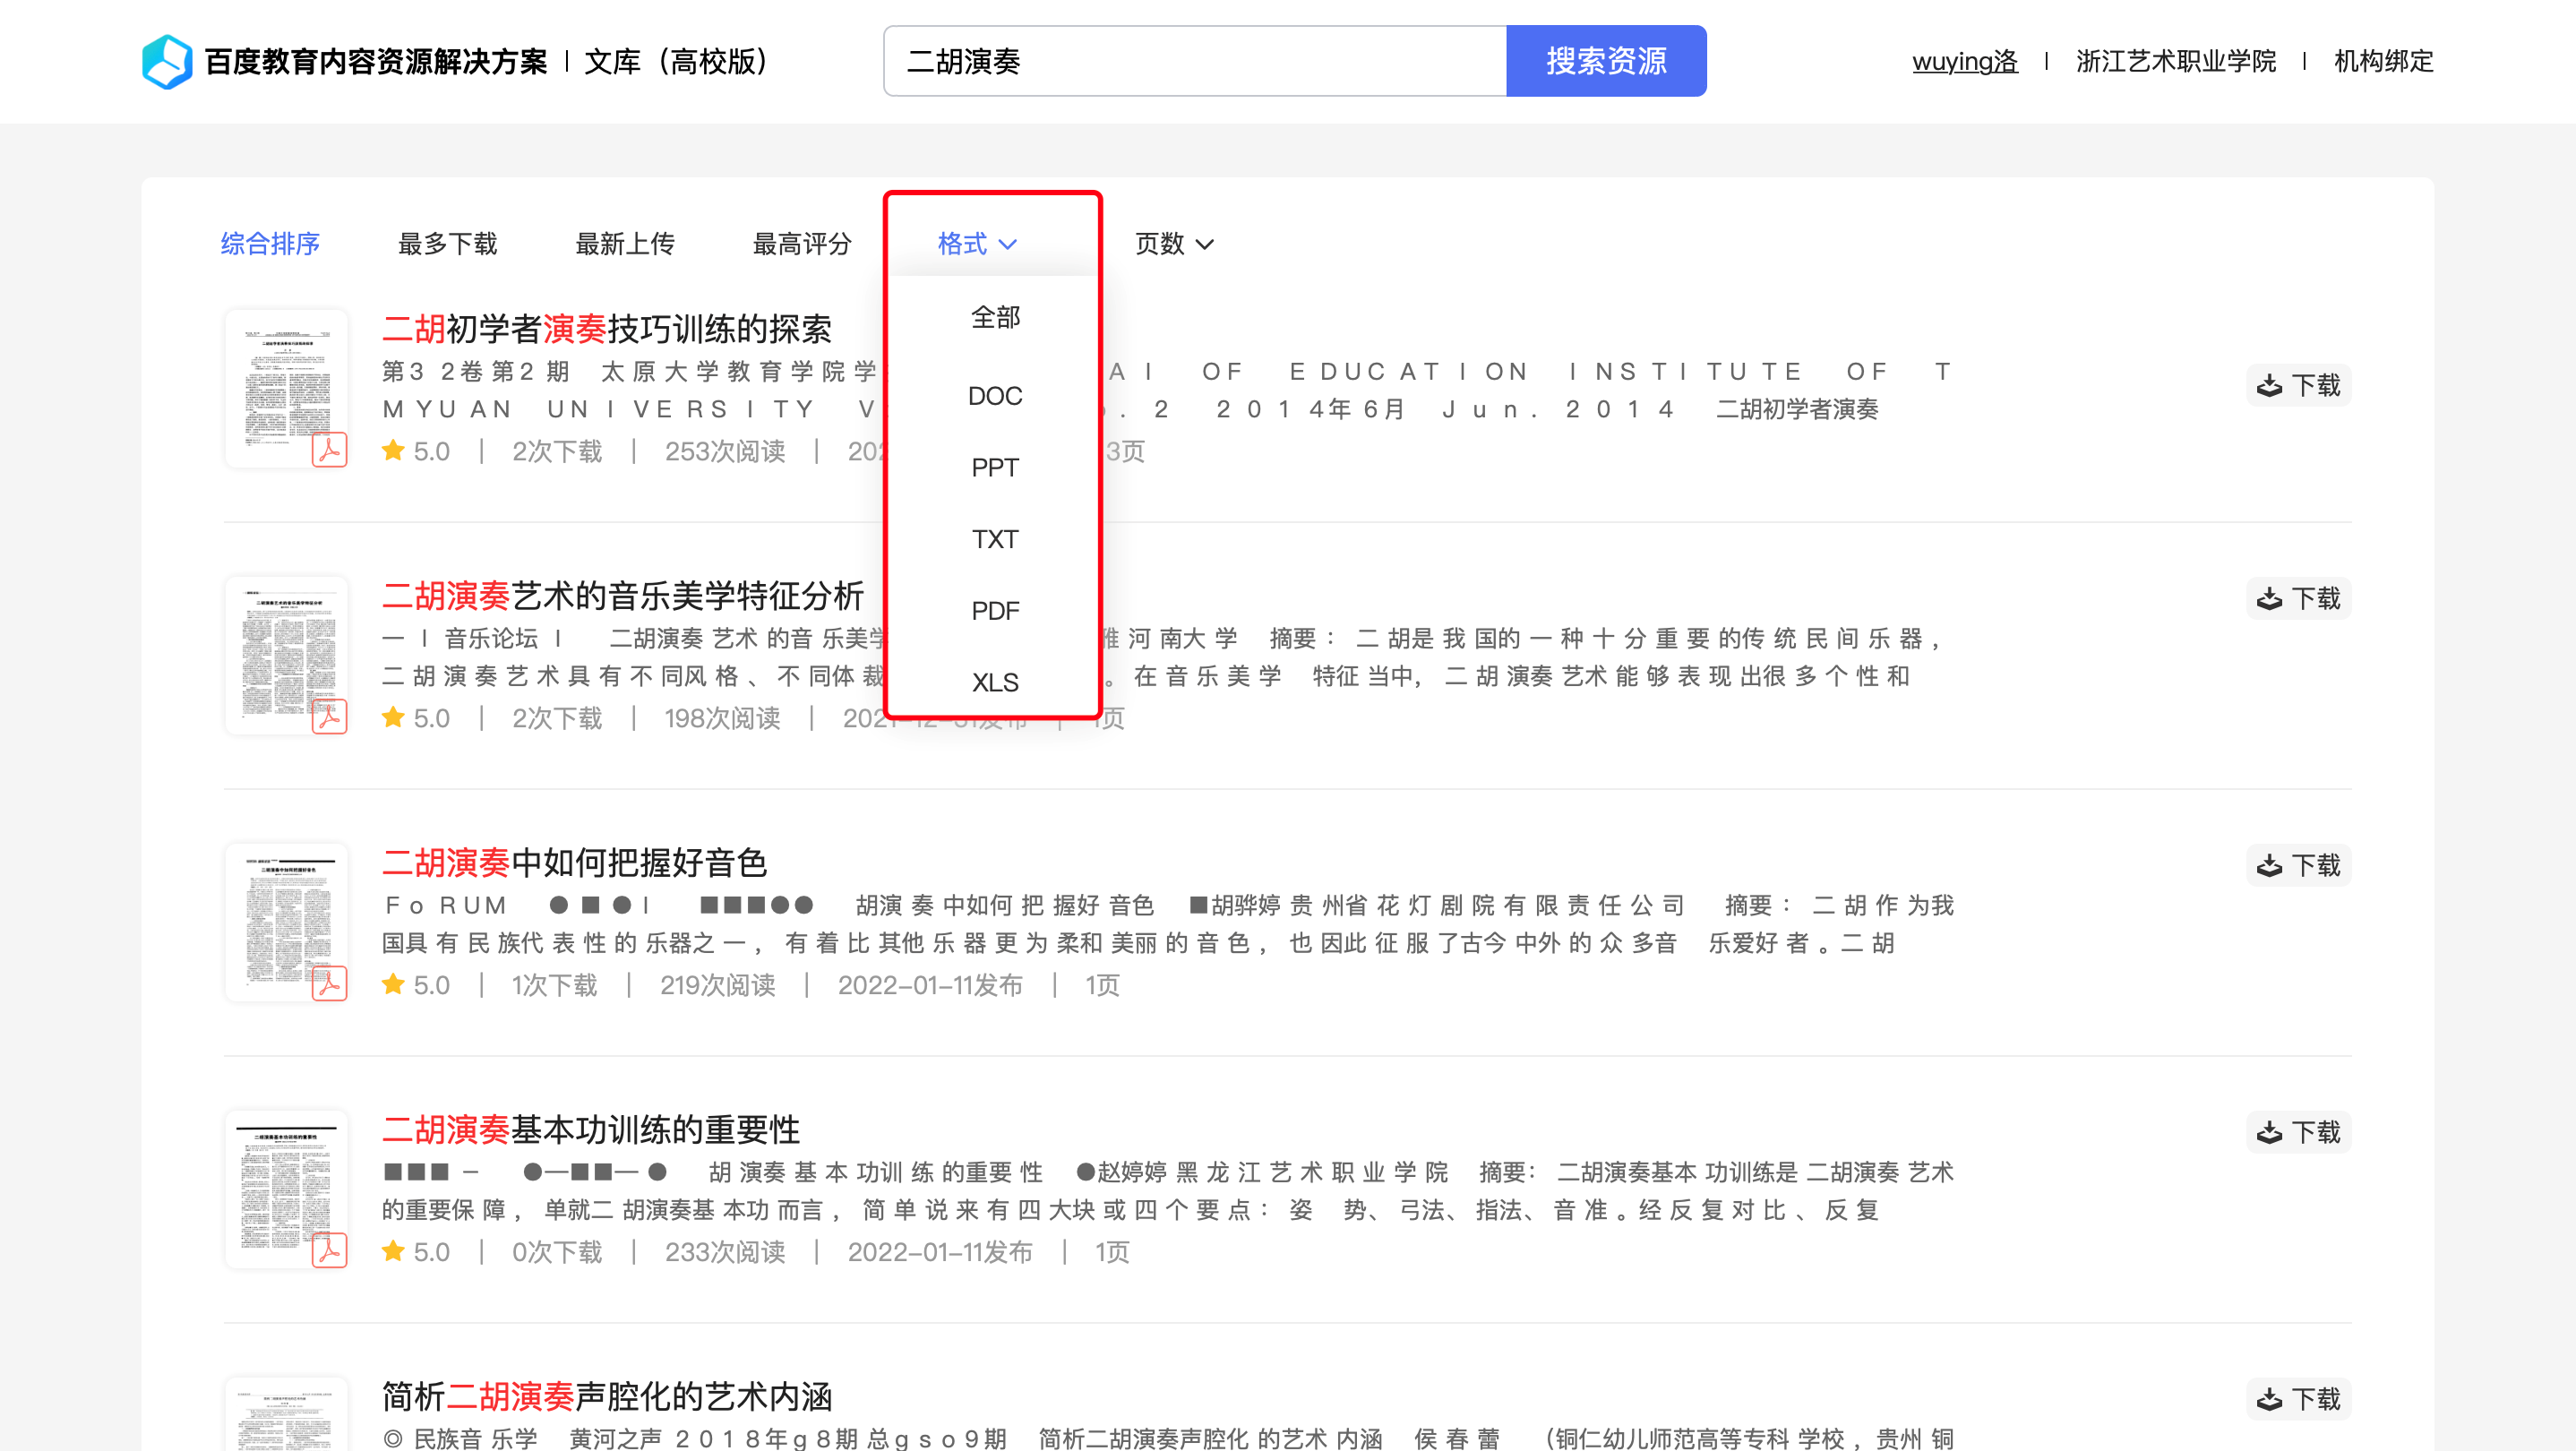Viewport: 2576px width, 1451px height.
Task: Choose 全部 option in format menu
Action: pyautogui.click(x=994, y=318)
